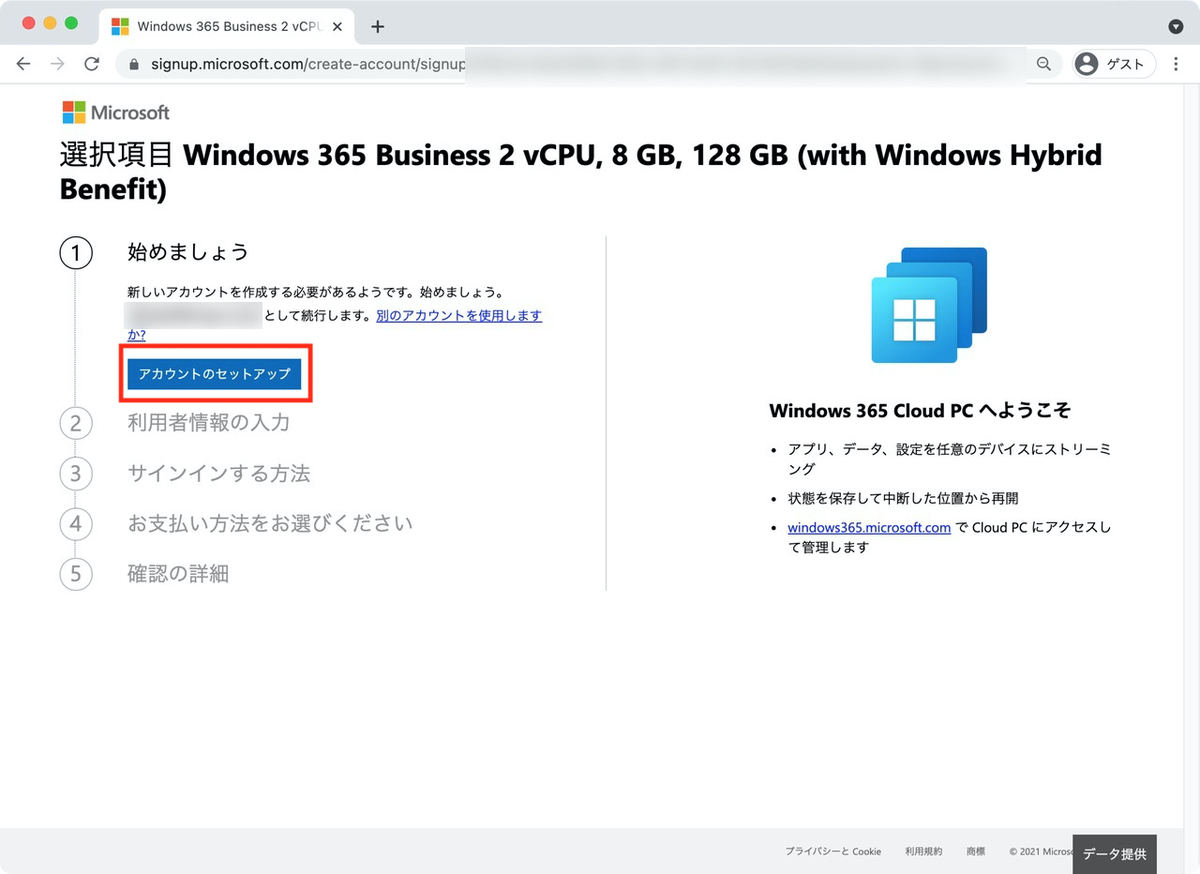
Task: Click the Microsoft logo
Action: click(116, 112)
